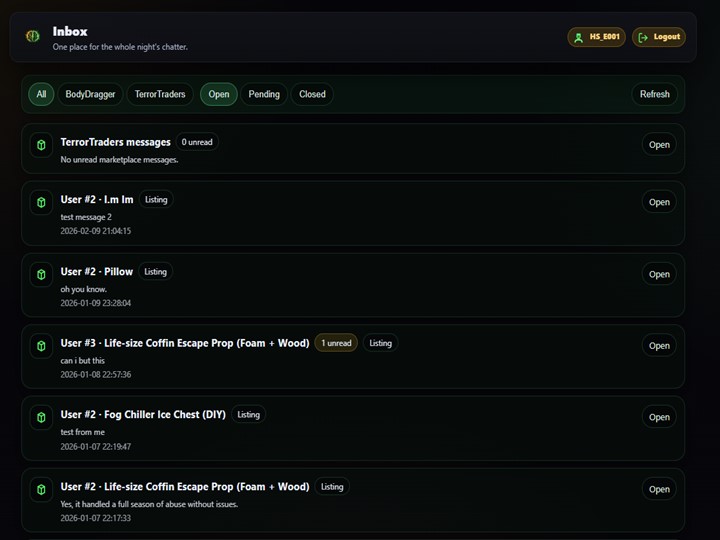The width and height of the screenshot is (720, 540).
Task: Open the HS_E001 profile button
Action: tap(596, 37)
